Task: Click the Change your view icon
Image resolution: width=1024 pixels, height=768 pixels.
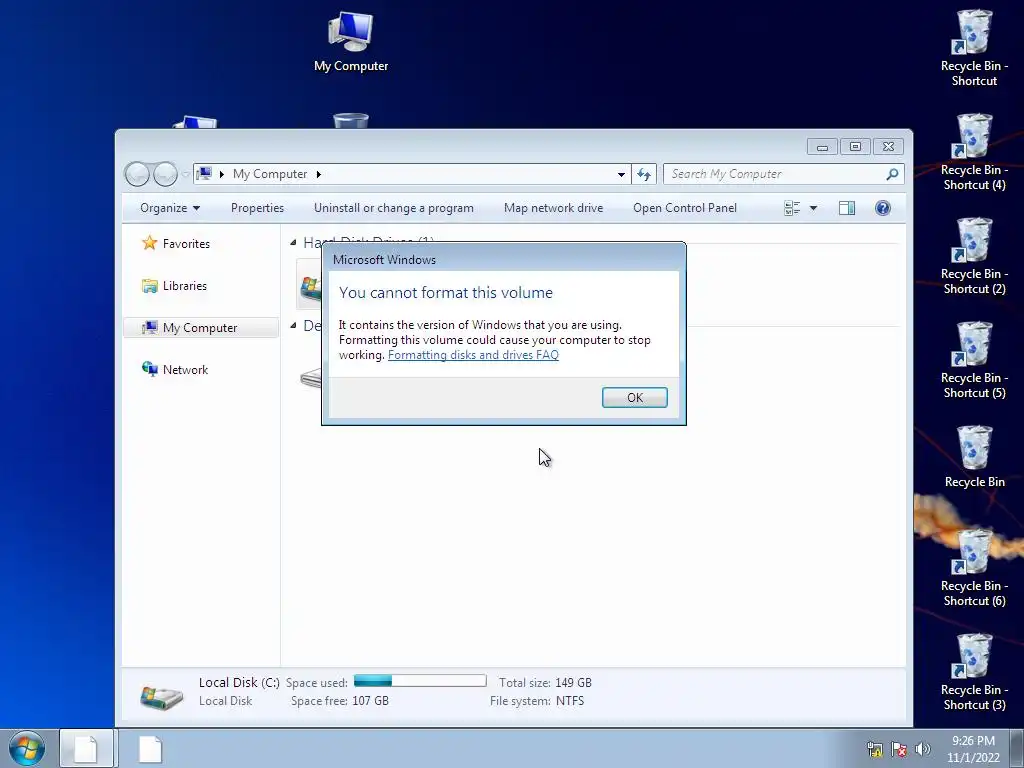Action: 792,208
